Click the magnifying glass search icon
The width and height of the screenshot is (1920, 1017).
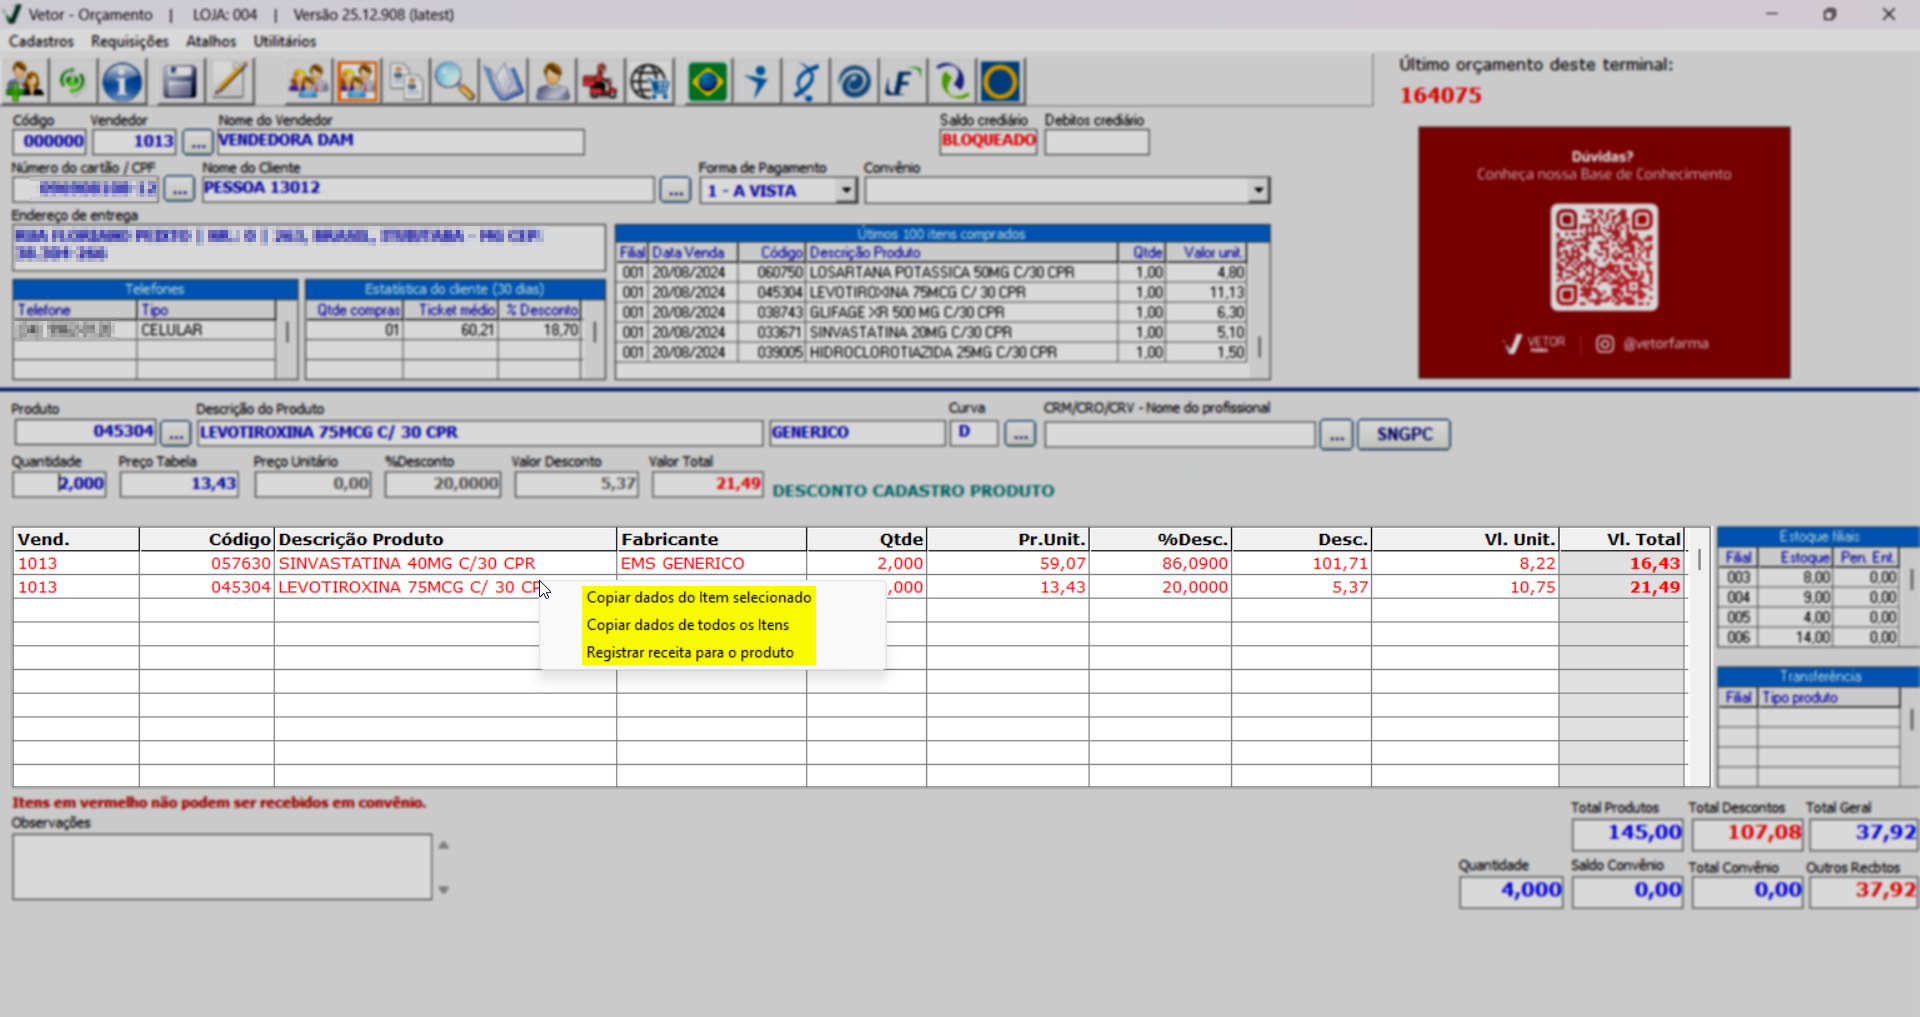454,82
